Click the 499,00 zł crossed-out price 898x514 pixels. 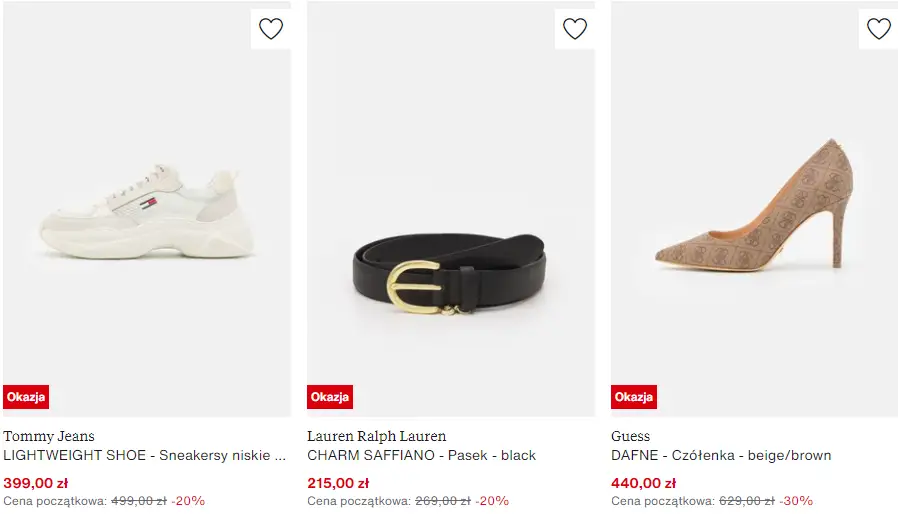point(139,501)
